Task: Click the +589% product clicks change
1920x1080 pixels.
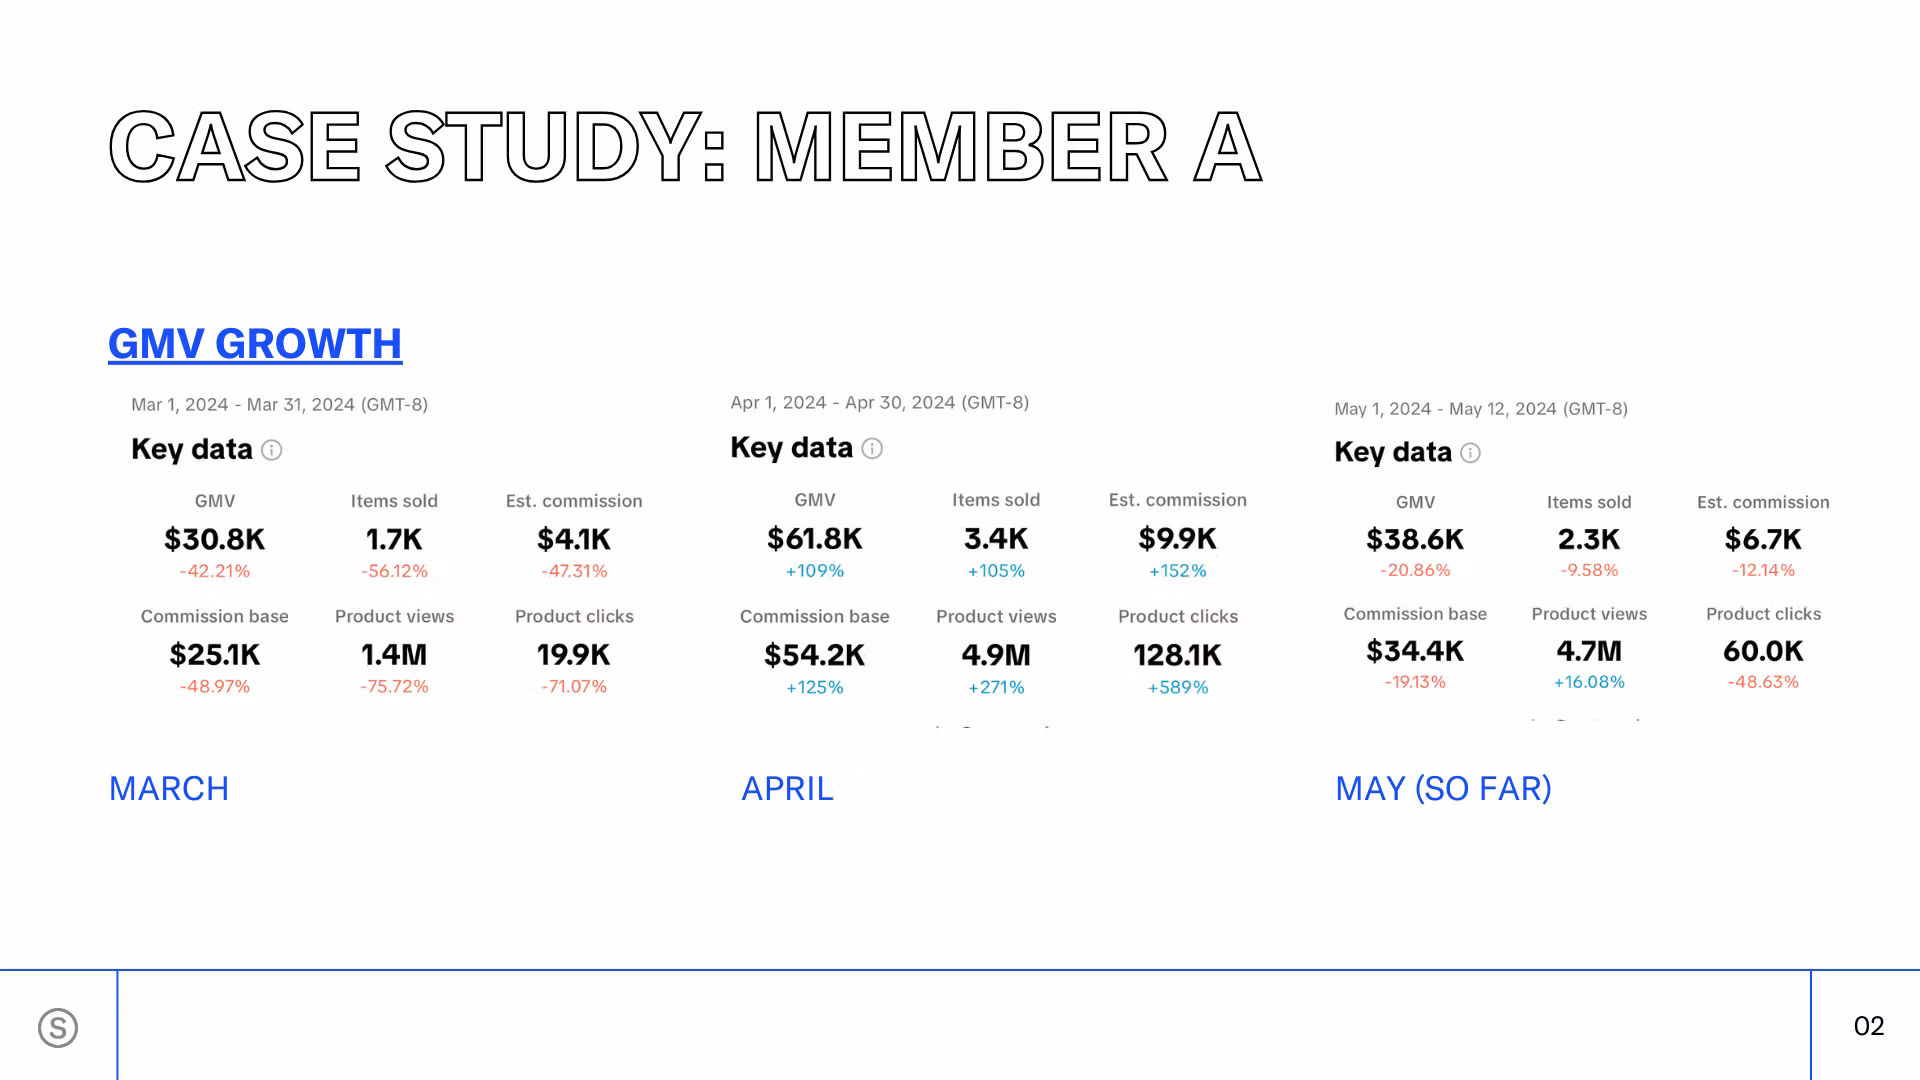Action: tap(1177, 688)
